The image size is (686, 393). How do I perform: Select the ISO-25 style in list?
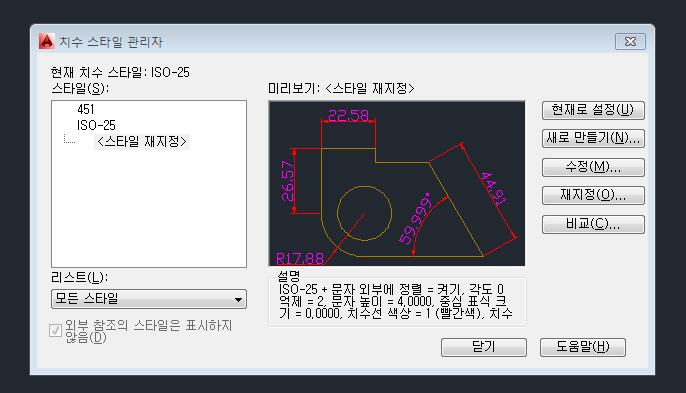tap(96, 126)
